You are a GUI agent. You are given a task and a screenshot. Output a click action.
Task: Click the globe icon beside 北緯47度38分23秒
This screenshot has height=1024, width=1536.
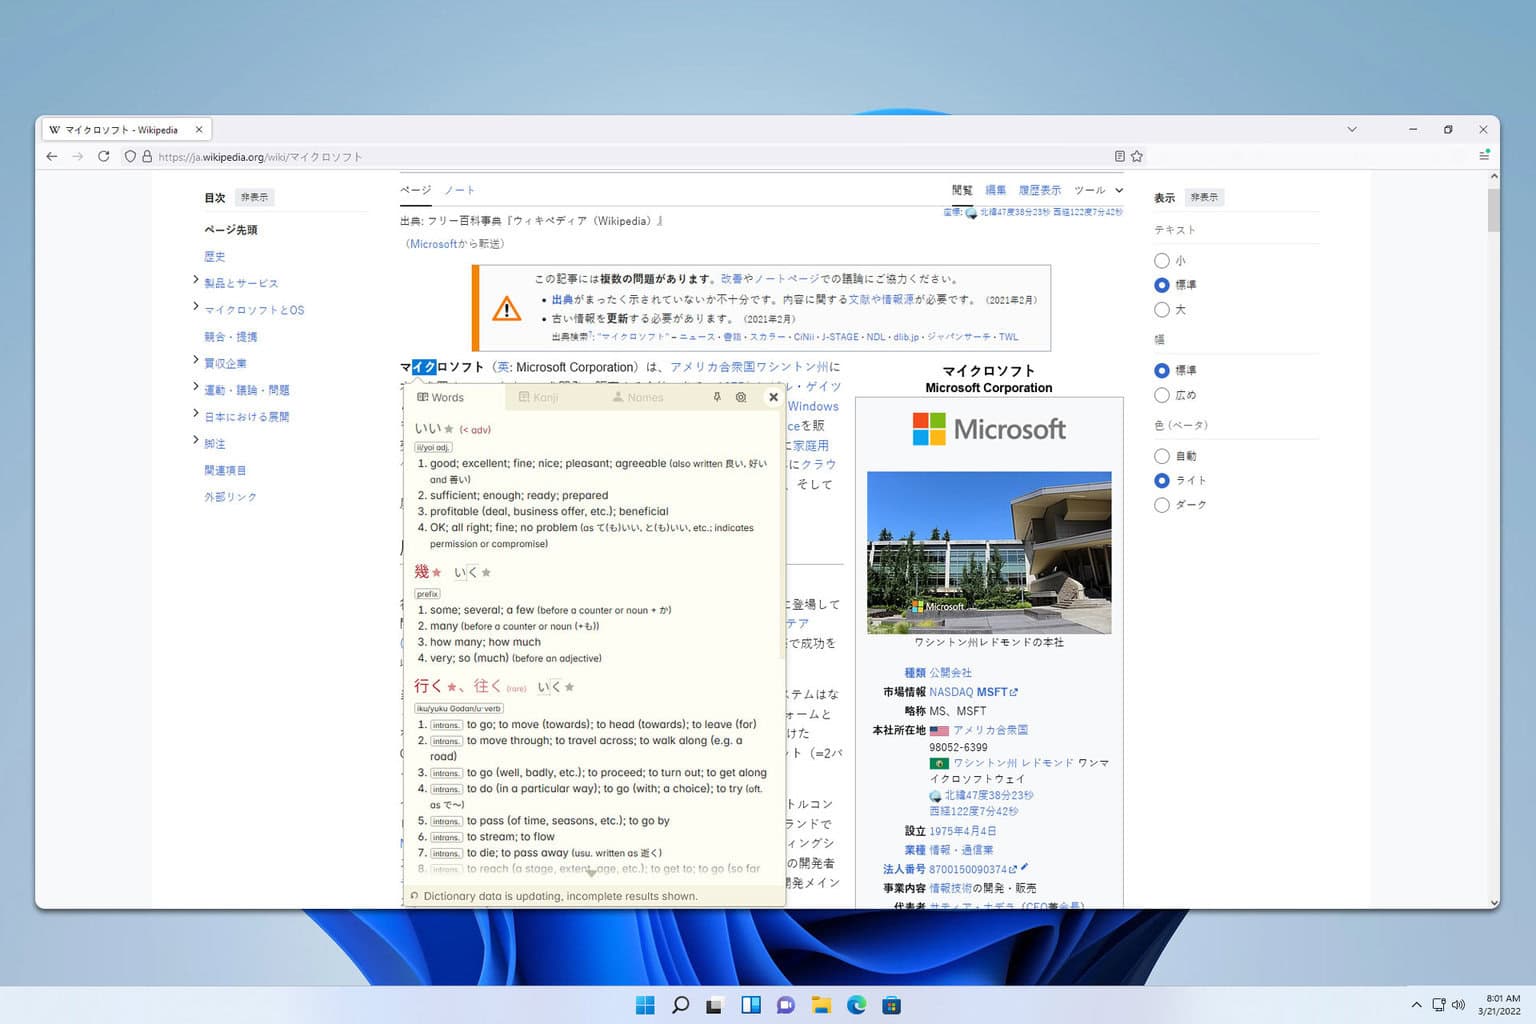(936, 796)
